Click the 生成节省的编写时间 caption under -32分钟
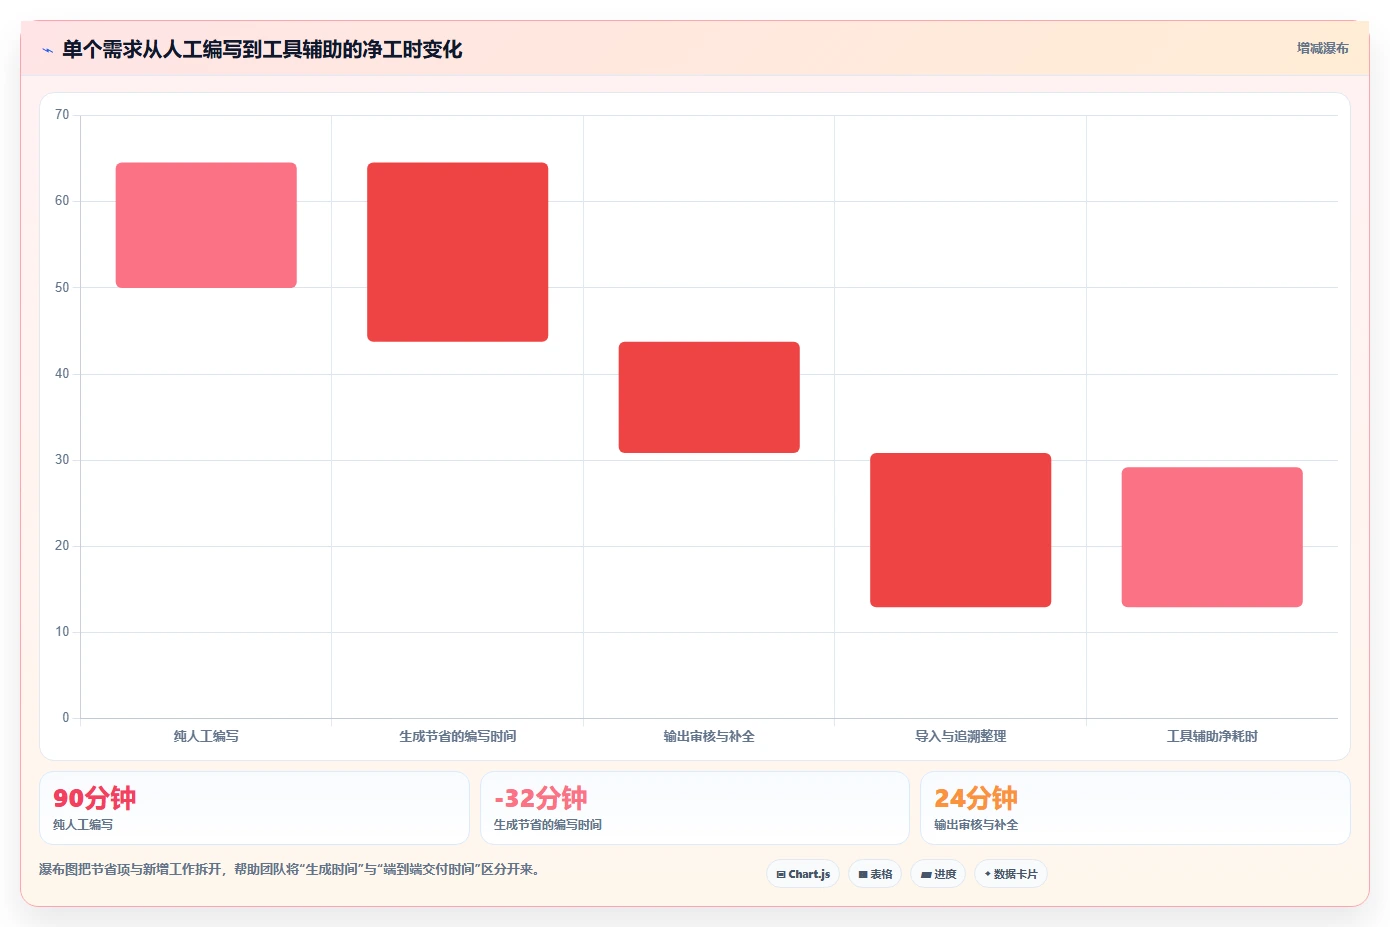This screenshot has width=1390, height=927. click(x=548, y=825)
